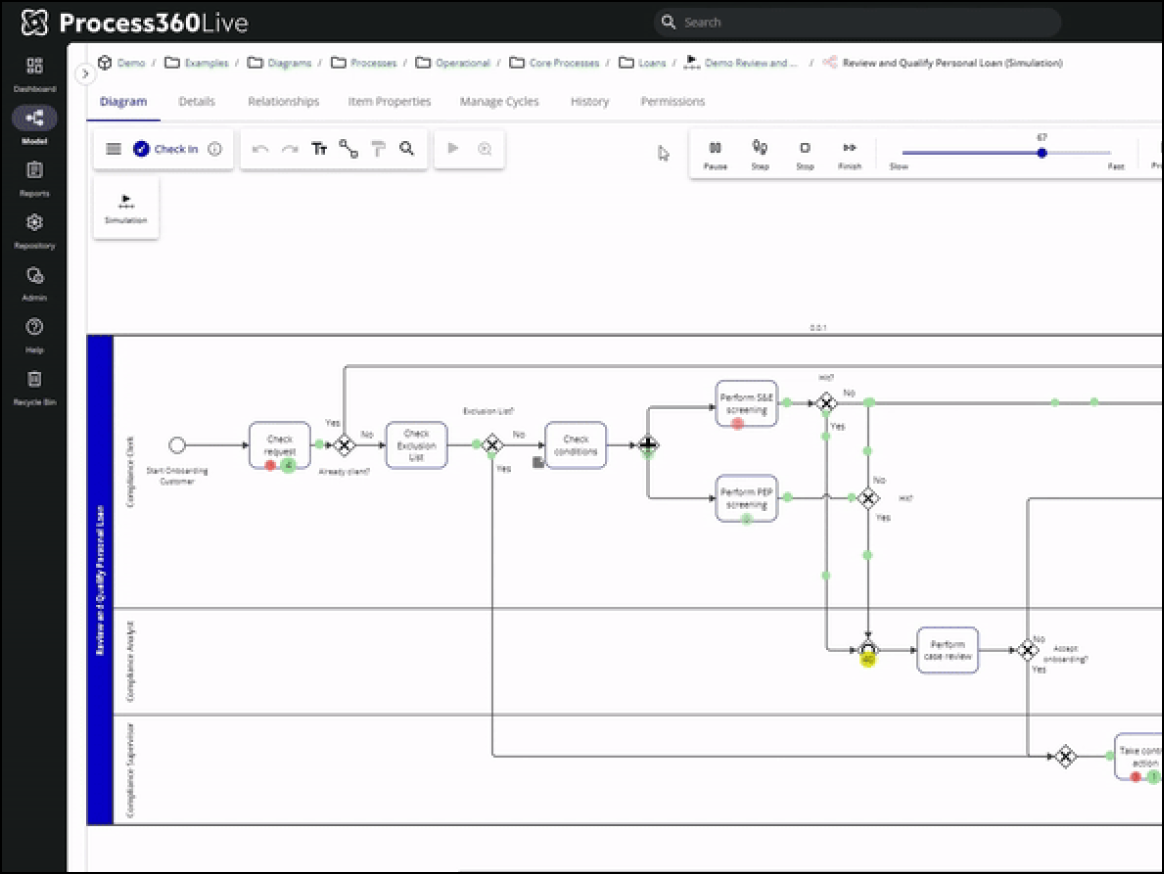Click the format painter icon
1164x874 pixels.
click(x=378, y=149)
